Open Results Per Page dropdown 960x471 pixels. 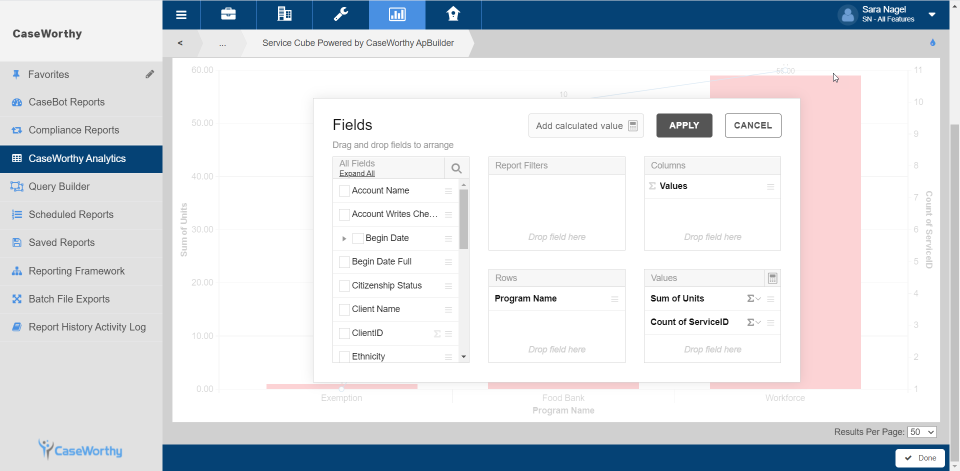[922, 432]
